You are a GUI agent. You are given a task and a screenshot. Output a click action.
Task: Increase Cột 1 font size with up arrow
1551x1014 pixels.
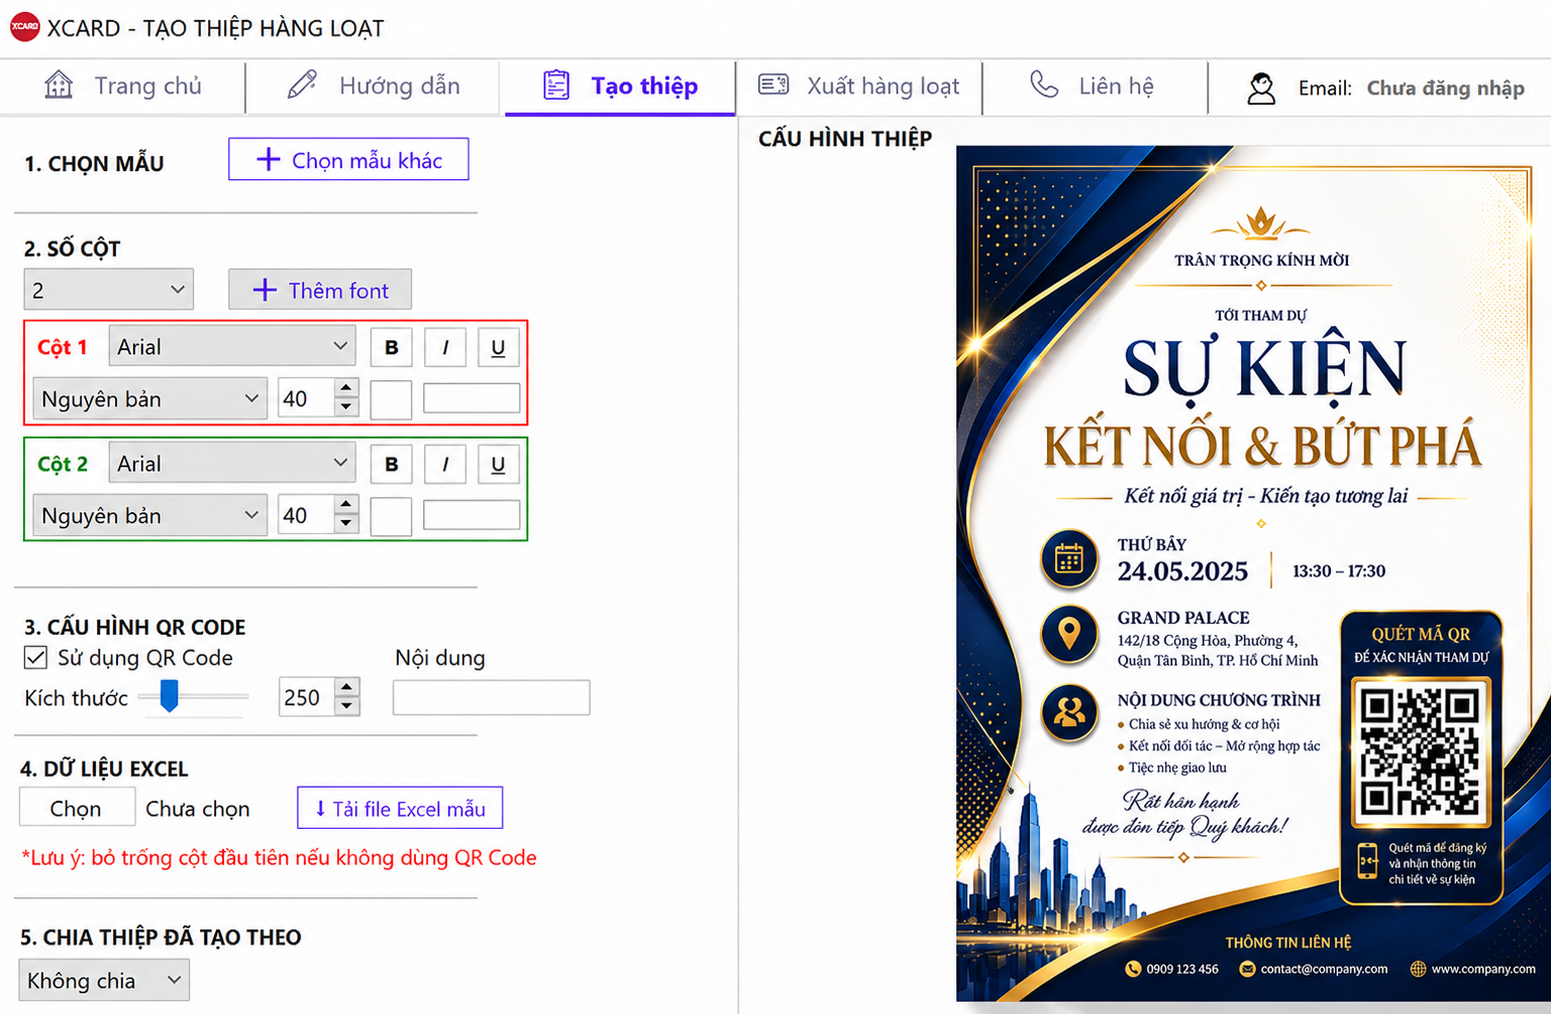(x=346, y=389)
